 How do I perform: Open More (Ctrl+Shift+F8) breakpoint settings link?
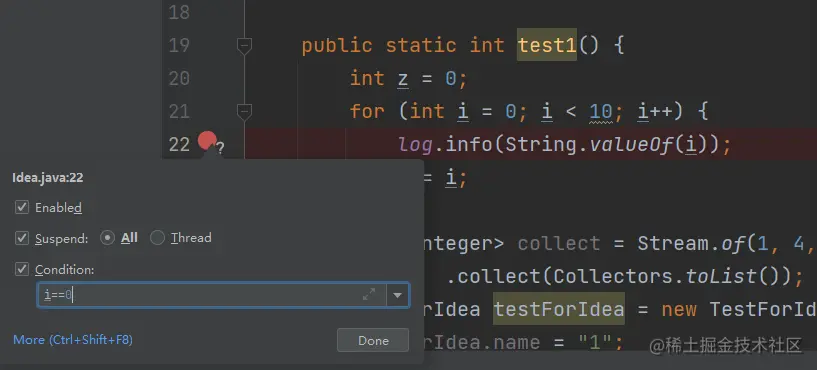[x=73, y=340]
